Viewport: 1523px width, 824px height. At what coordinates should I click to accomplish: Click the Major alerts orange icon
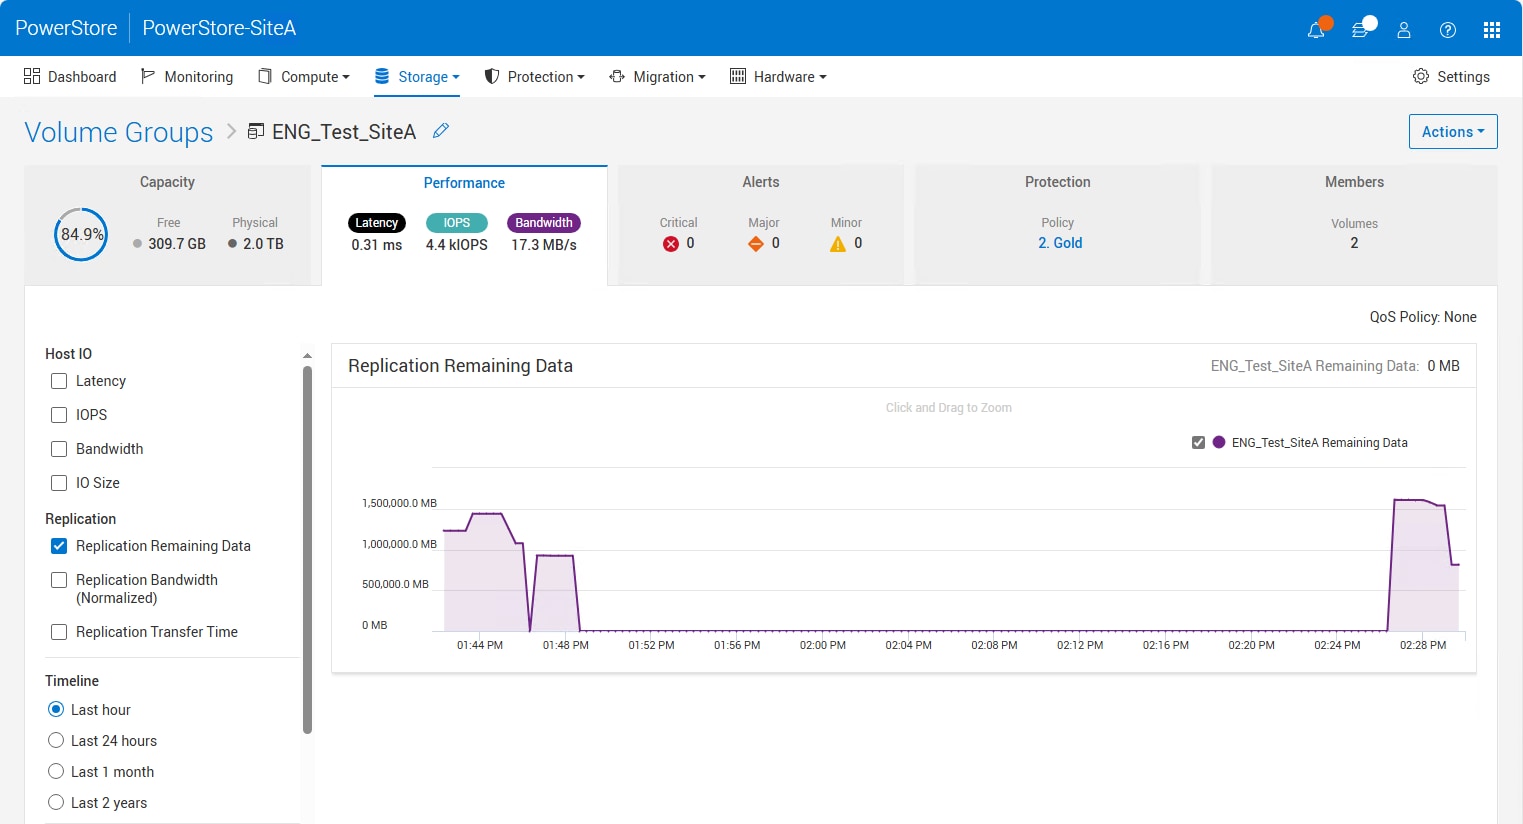pyautogui.click(x=756, y=244)
